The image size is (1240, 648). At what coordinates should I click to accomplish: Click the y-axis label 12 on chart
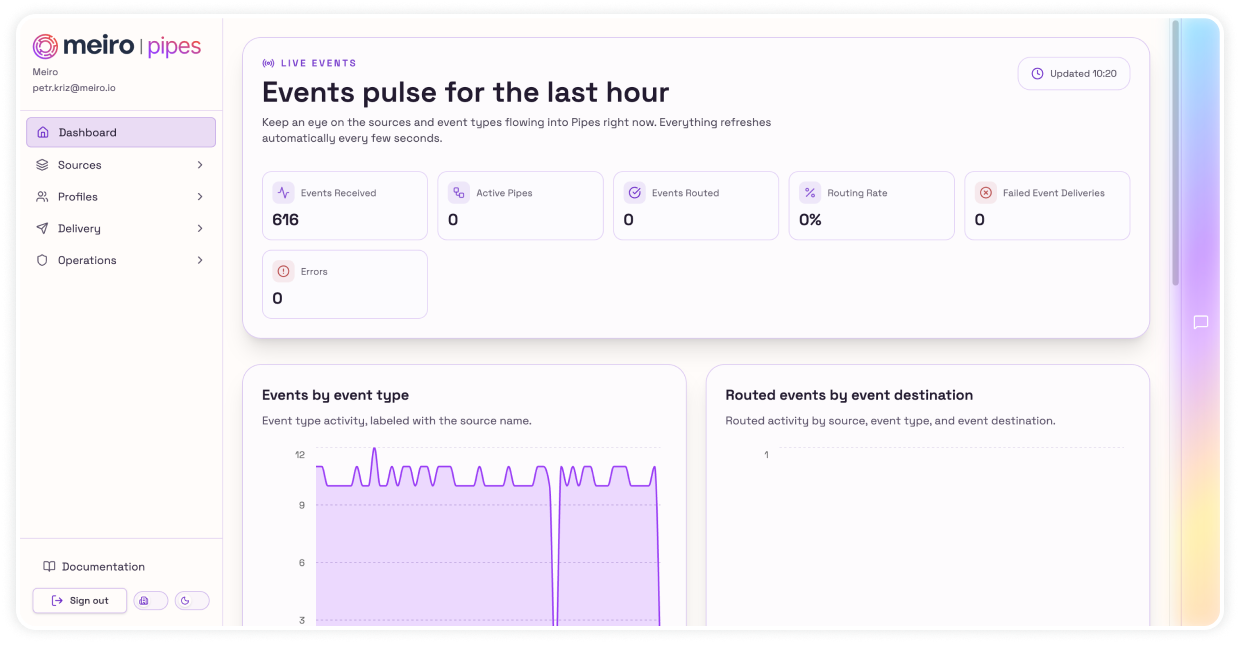click(x=300, y=455)
